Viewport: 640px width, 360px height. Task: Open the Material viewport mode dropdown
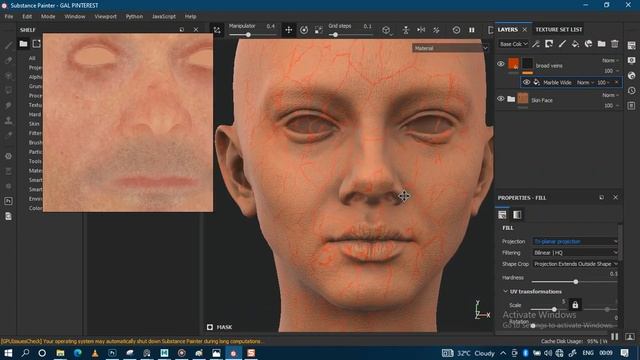pyautogui.click(x=450, y=48)
